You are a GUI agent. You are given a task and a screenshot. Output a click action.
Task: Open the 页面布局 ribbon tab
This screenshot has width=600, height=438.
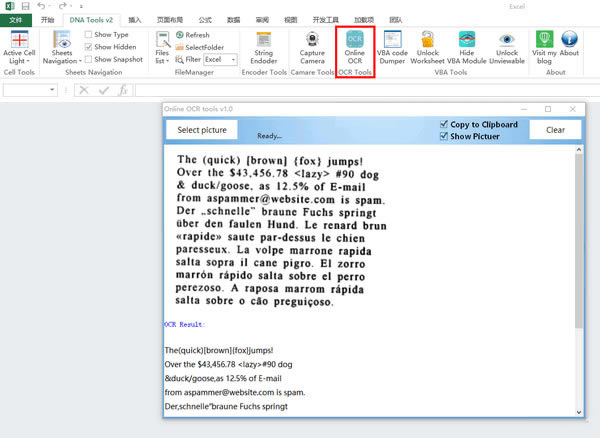(x=170, y=20)
